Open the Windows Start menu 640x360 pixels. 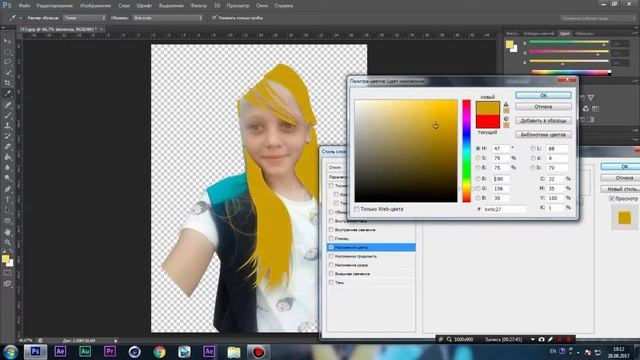10,351
